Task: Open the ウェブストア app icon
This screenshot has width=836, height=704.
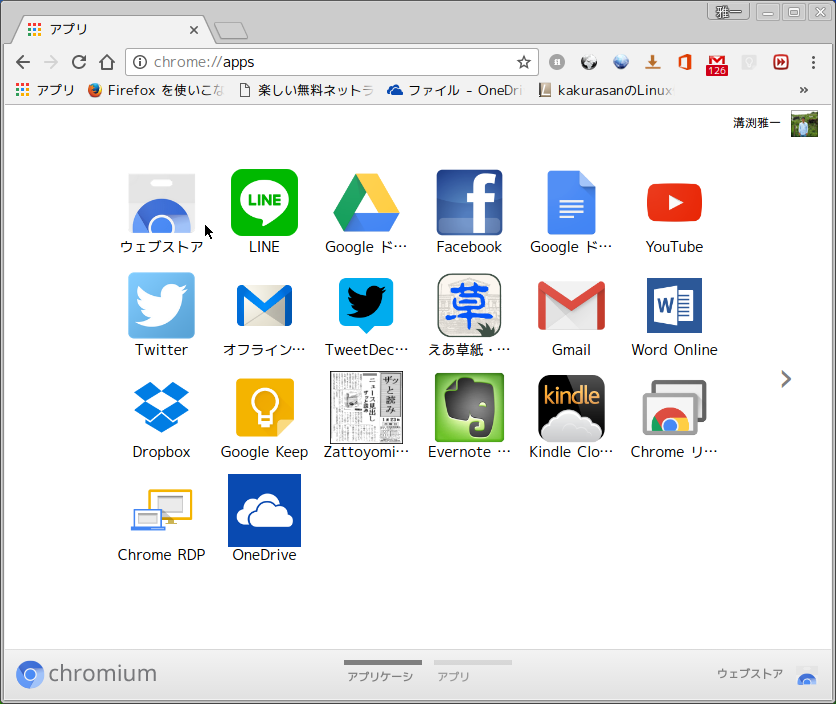Action: pos(162,203)
